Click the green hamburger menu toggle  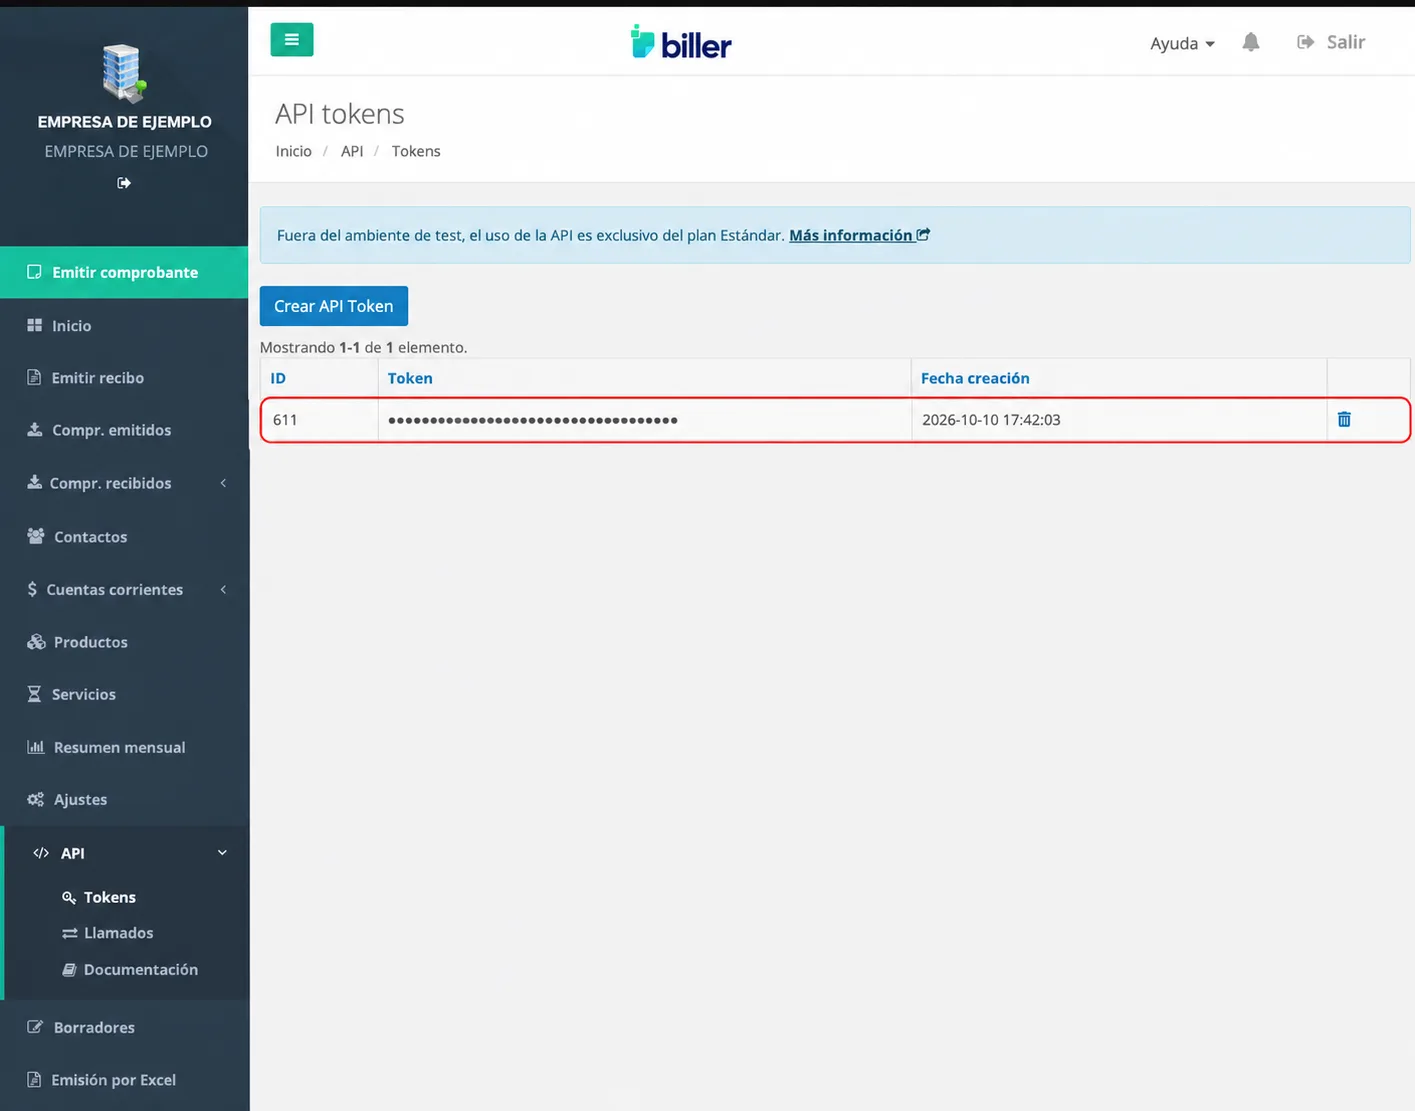pos(292,40)
